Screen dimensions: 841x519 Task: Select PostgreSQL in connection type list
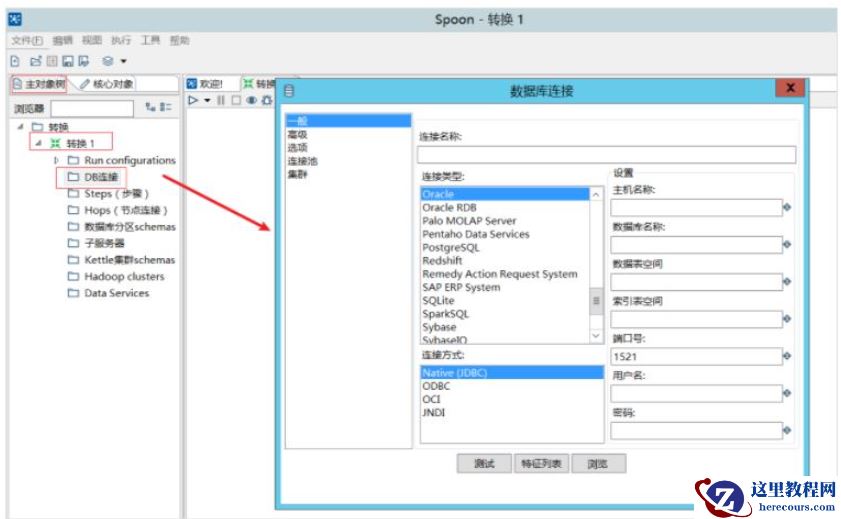[451, 247]
